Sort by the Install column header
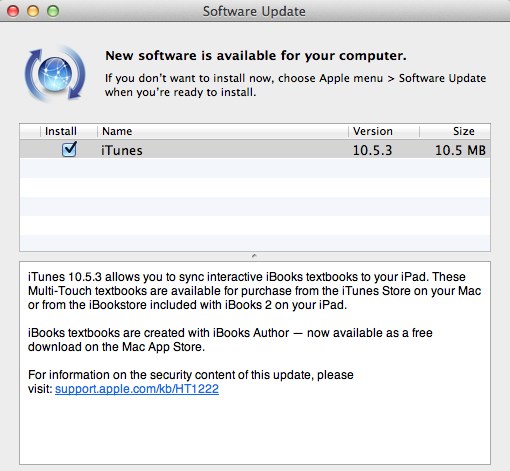This screenshot has width=510, height=471. click(61, 131)
